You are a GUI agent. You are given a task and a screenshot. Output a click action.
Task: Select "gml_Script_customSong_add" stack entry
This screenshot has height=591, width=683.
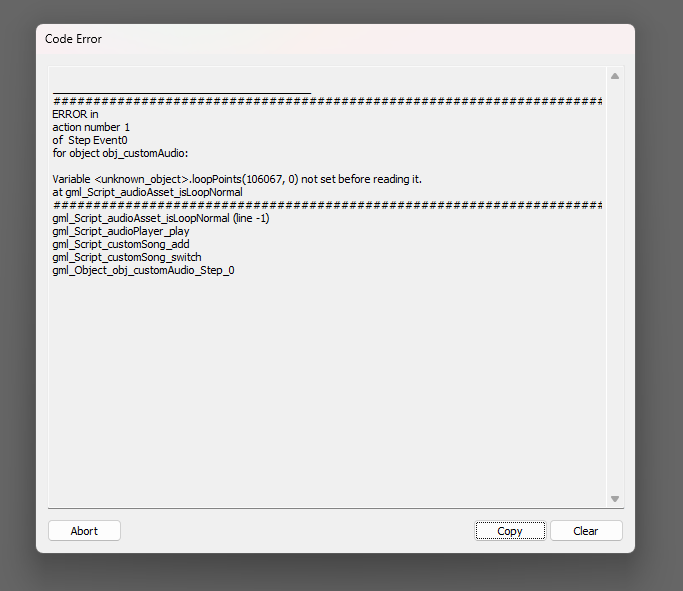[x=121, y=244]
